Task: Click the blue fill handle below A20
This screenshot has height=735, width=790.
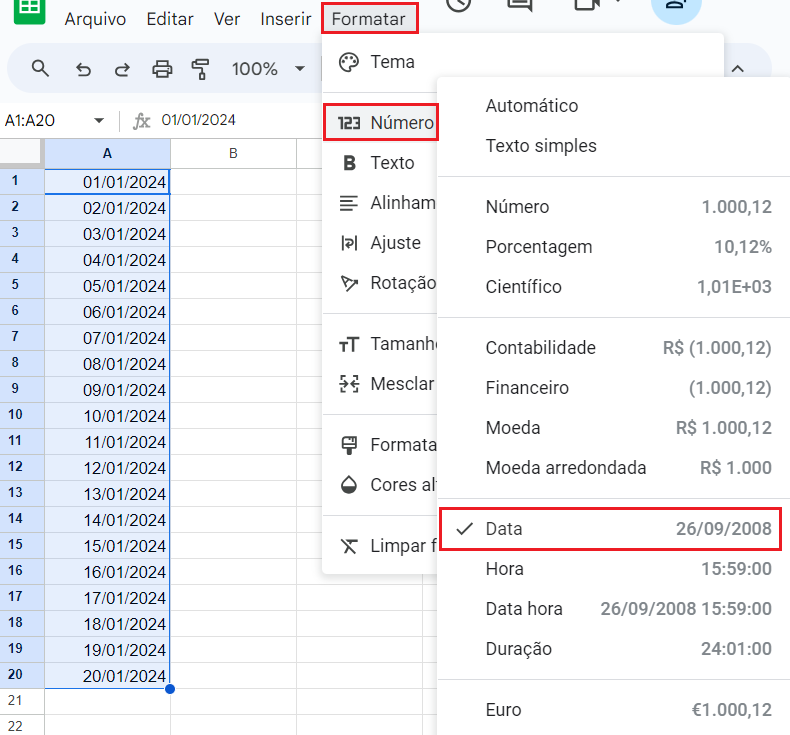Action: coord(170,689)
